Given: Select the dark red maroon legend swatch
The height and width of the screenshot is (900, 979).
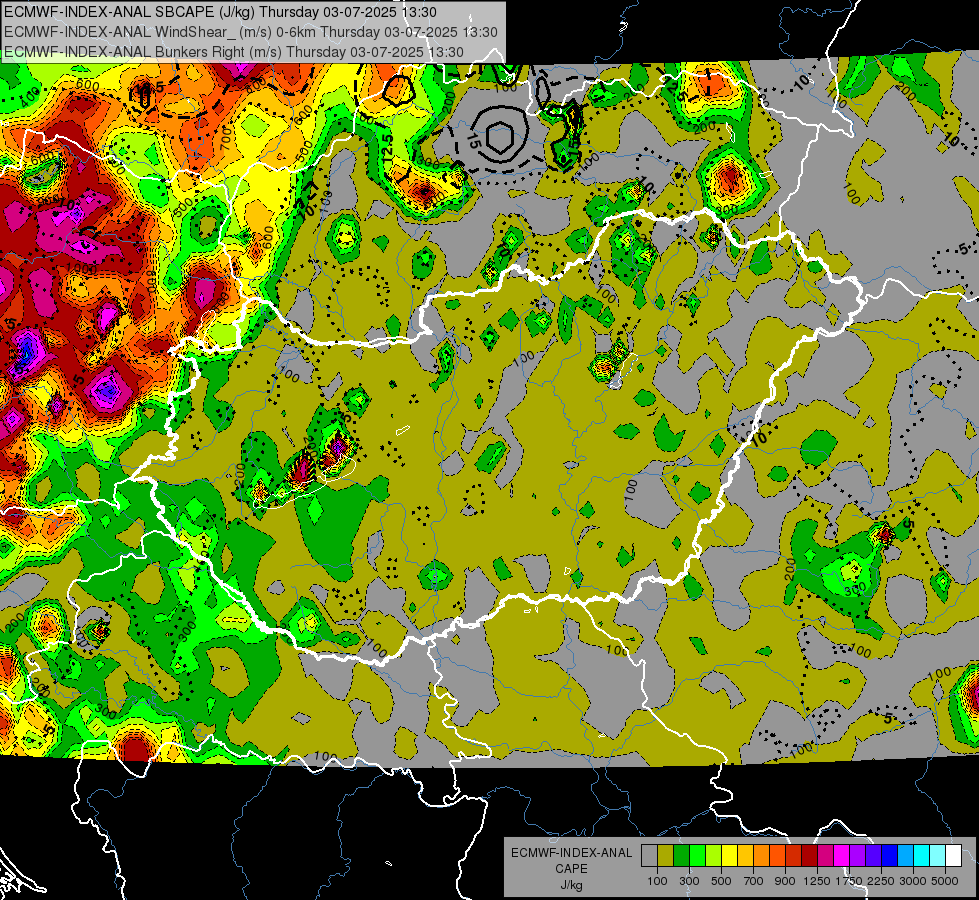Looking at the screenshot, I should tap(810, 856).
